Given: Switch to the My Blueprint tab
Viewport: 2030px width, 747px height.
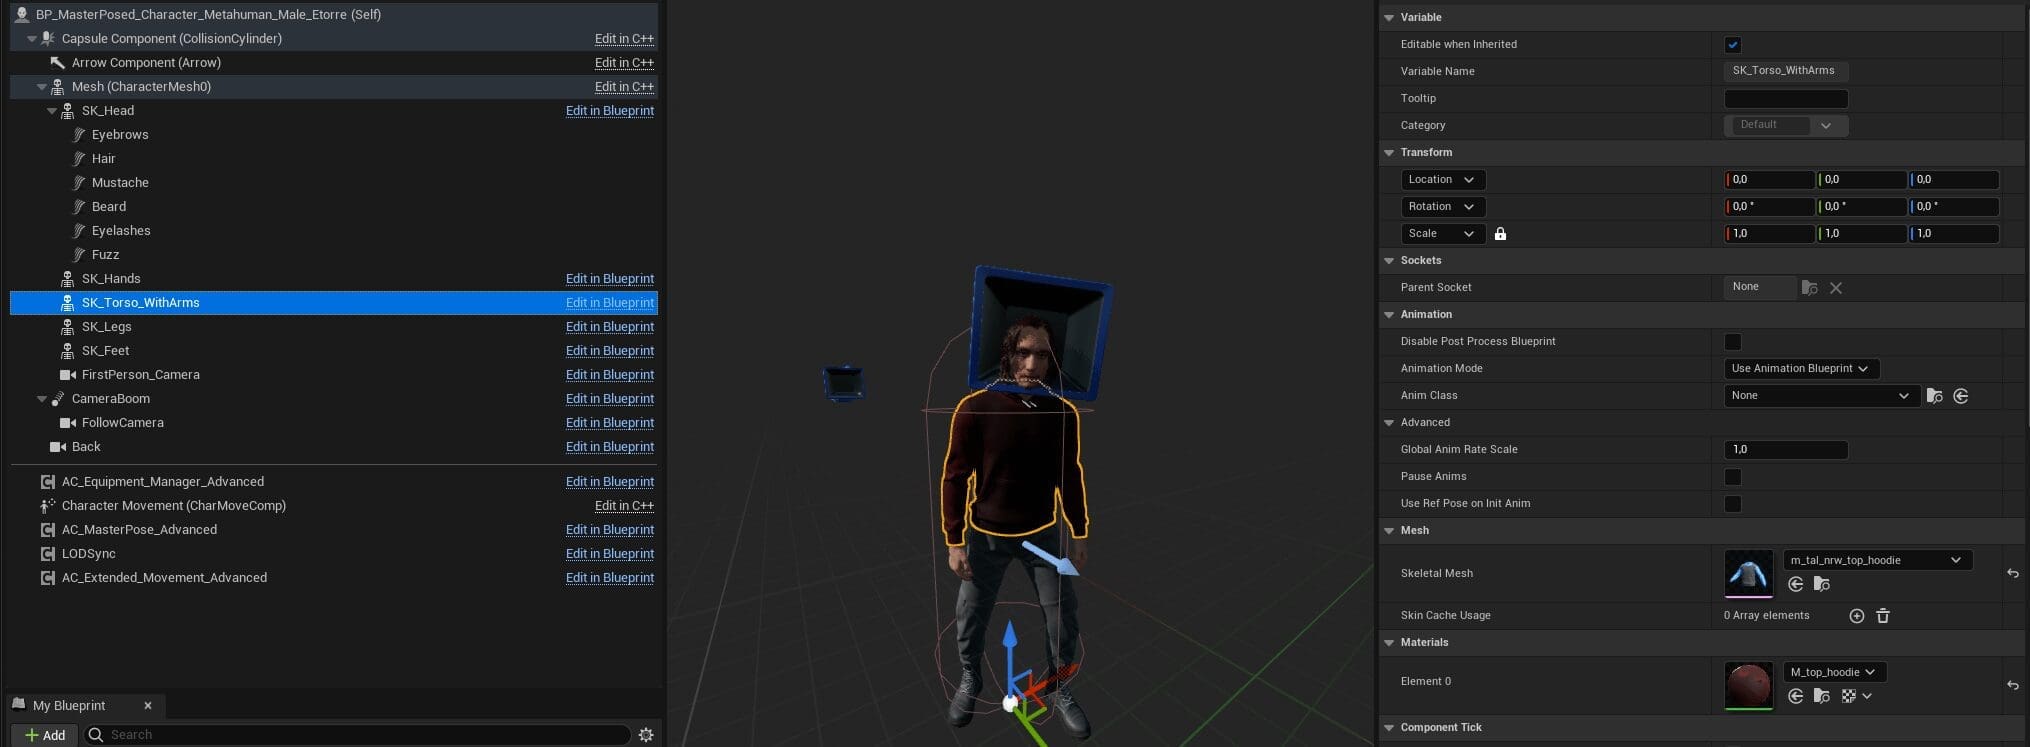Looking at the screenshot, I should [x=68, y=705].
